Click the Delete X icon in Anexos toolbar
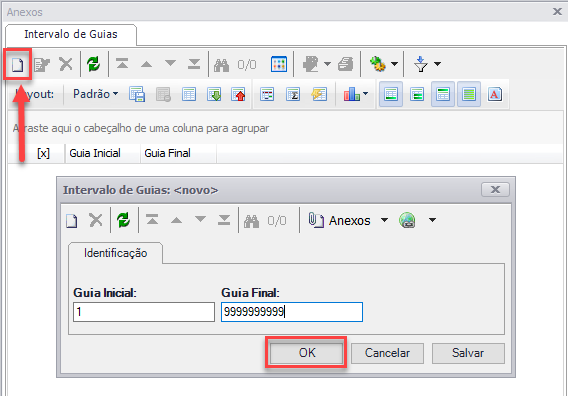Viewport: 568px width, 396px height. [x=66, y=64]
